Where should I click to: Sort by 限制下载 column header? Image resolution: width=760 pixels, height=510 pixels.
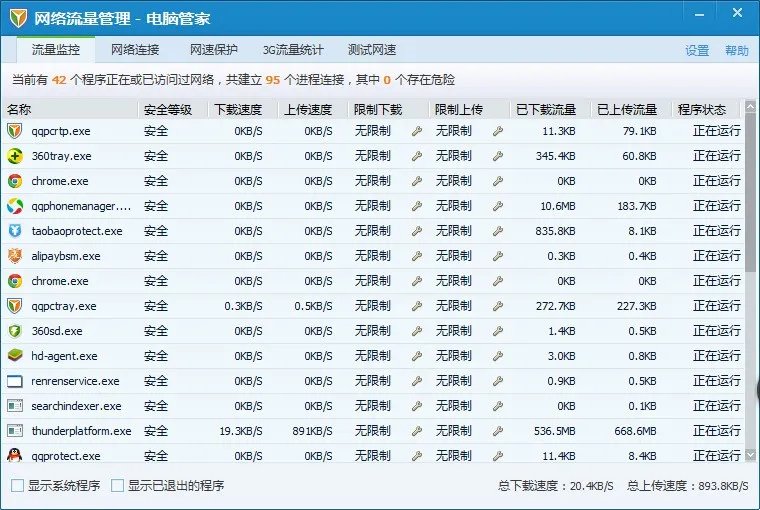pos(388,110)
